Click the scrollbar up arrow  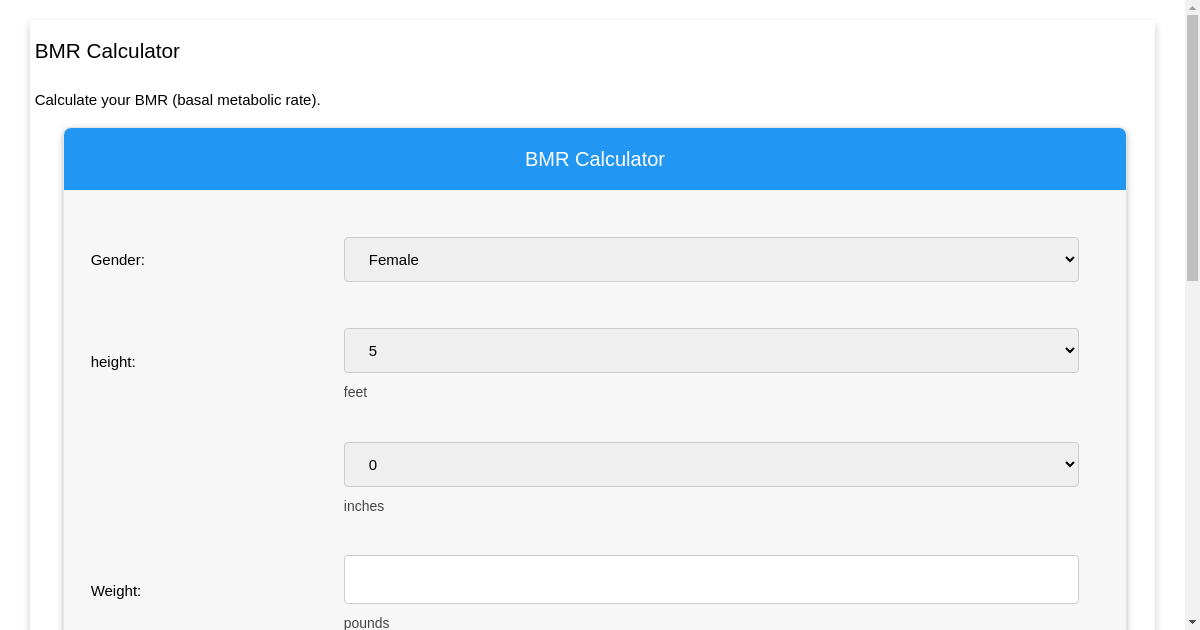coord(1193,7)
